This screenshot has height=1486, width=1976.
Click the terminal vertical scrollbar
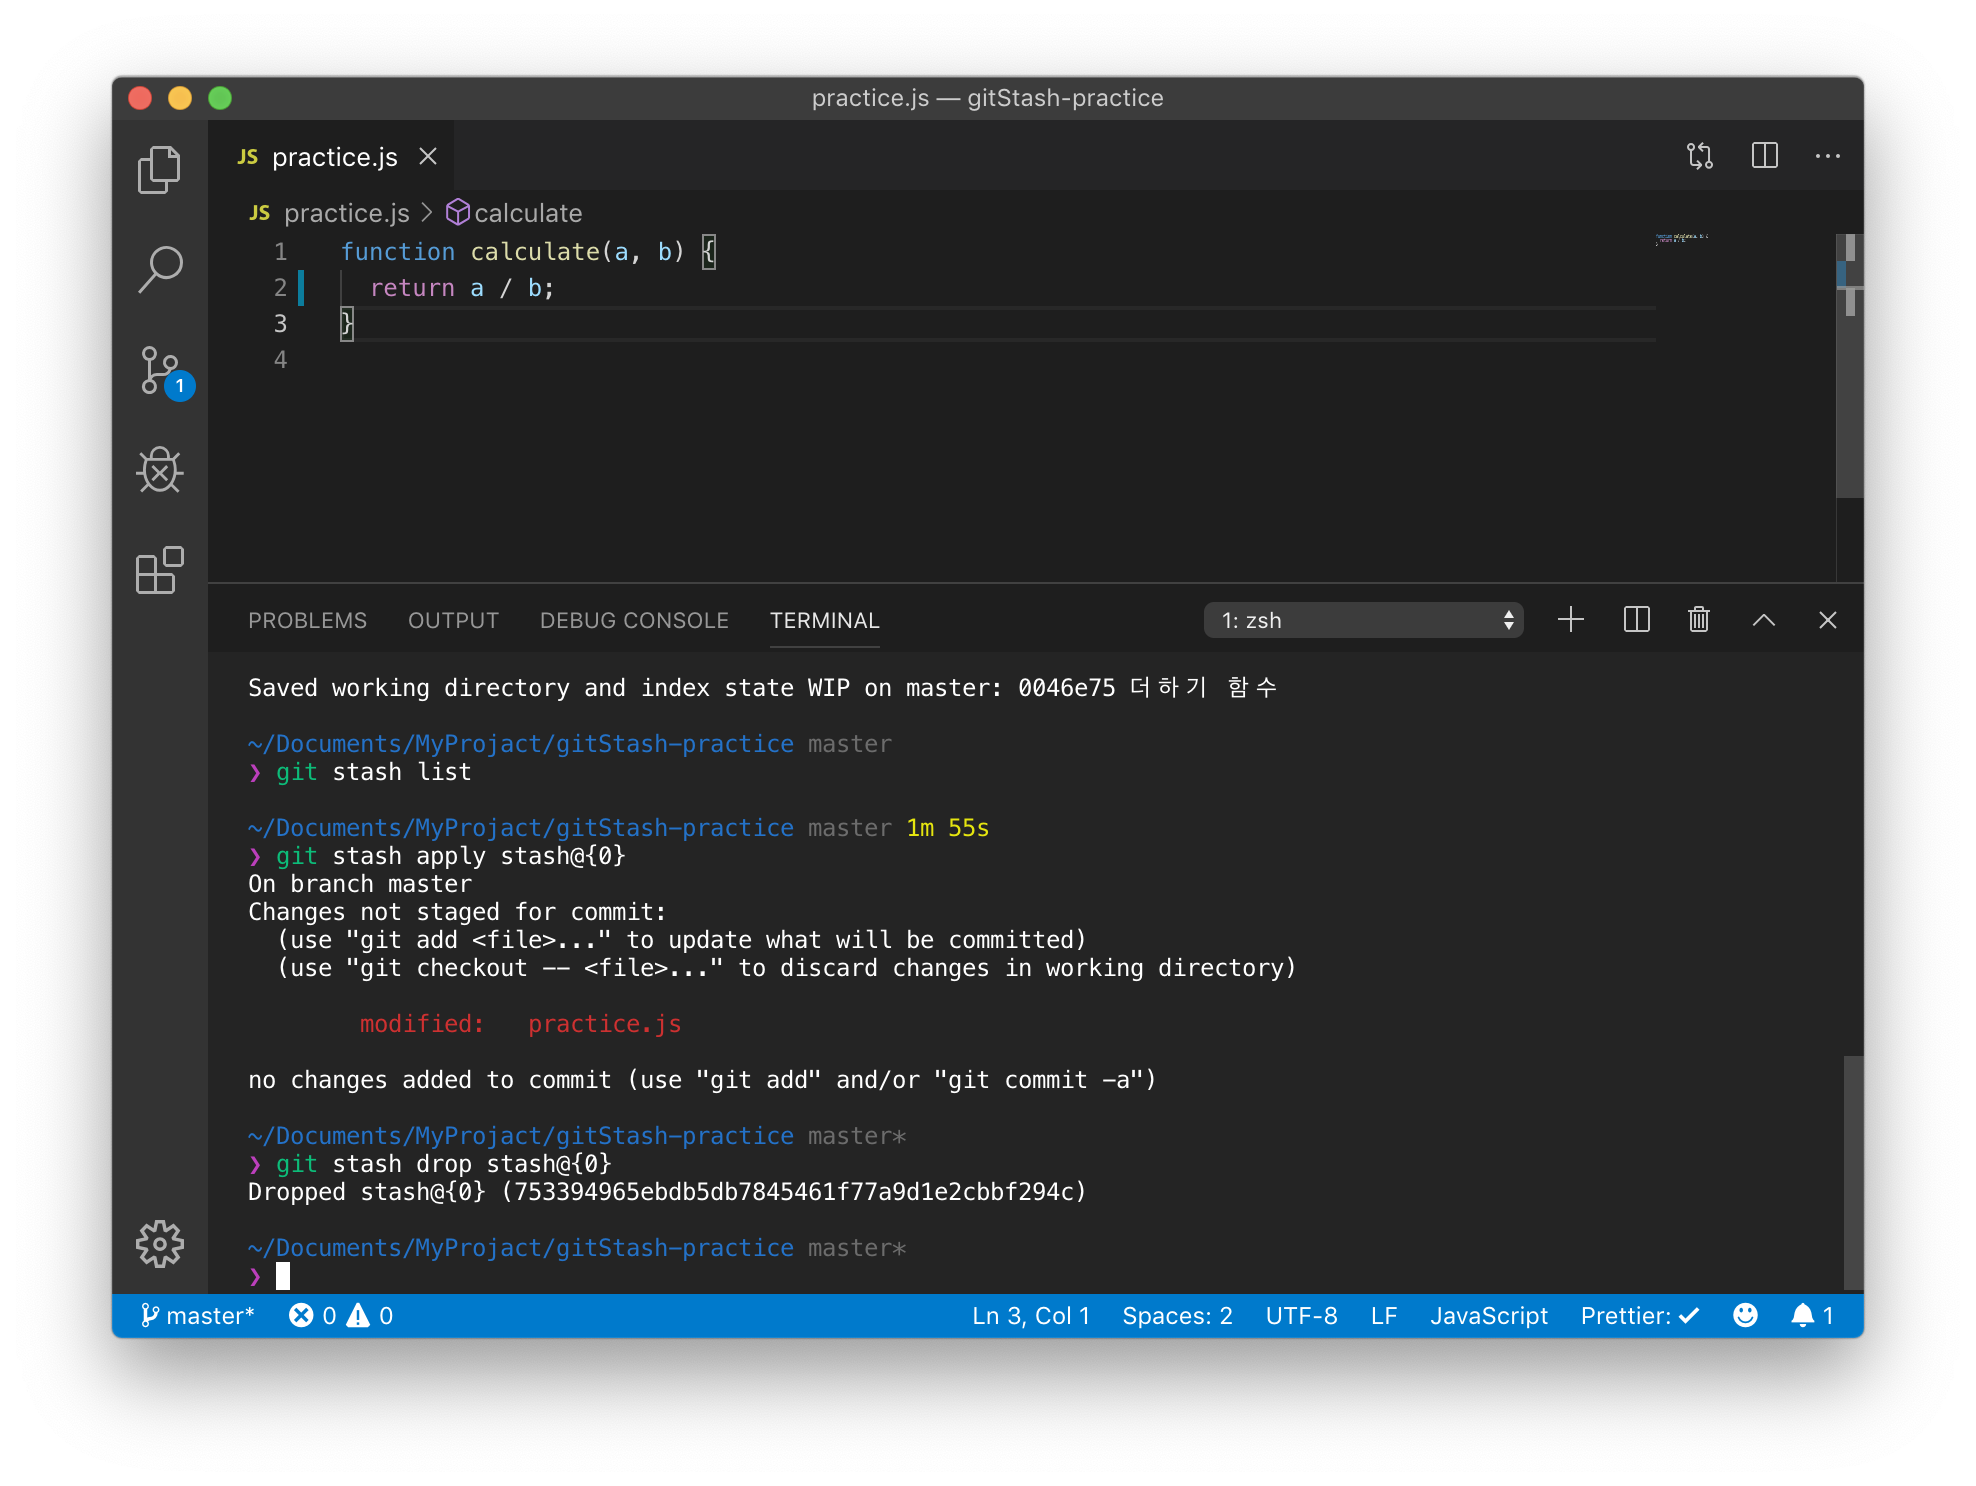coord(1852,1170)
